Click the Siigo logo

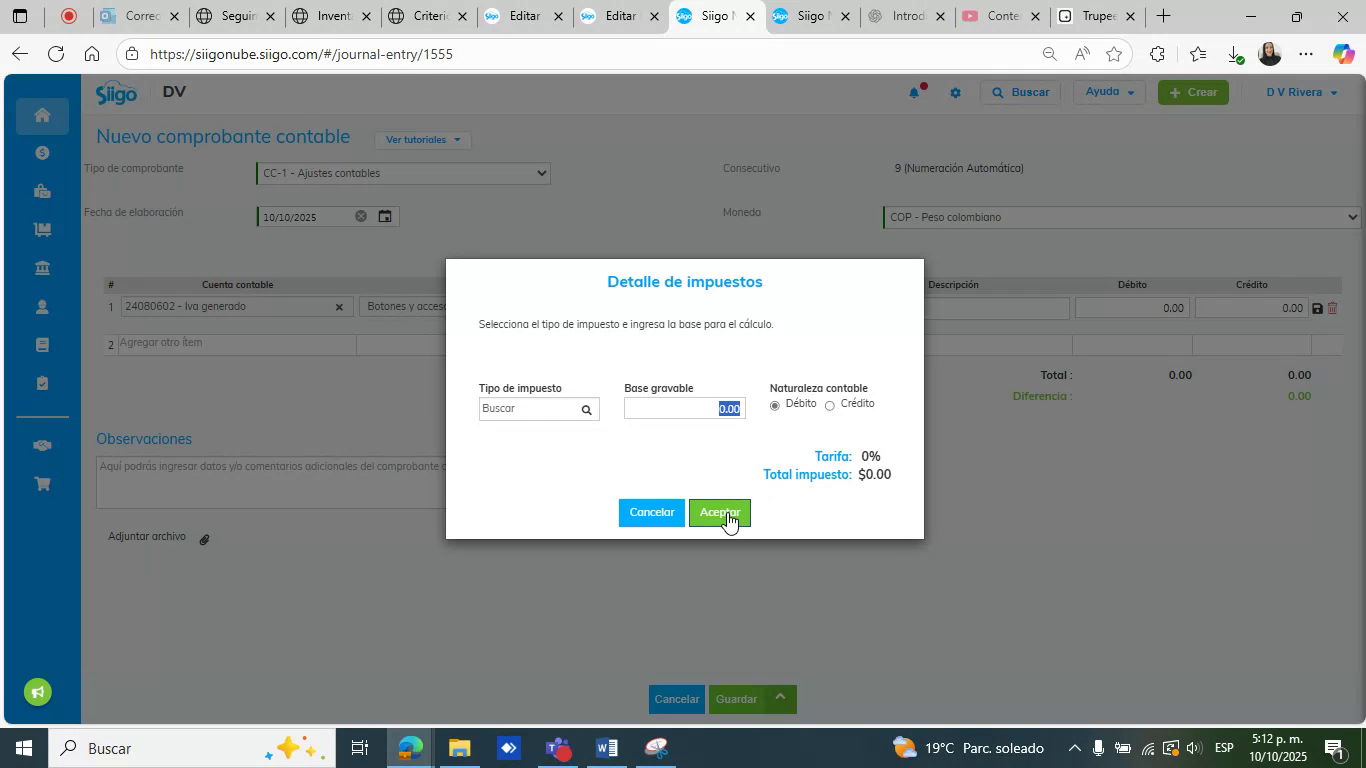(116, 93)
